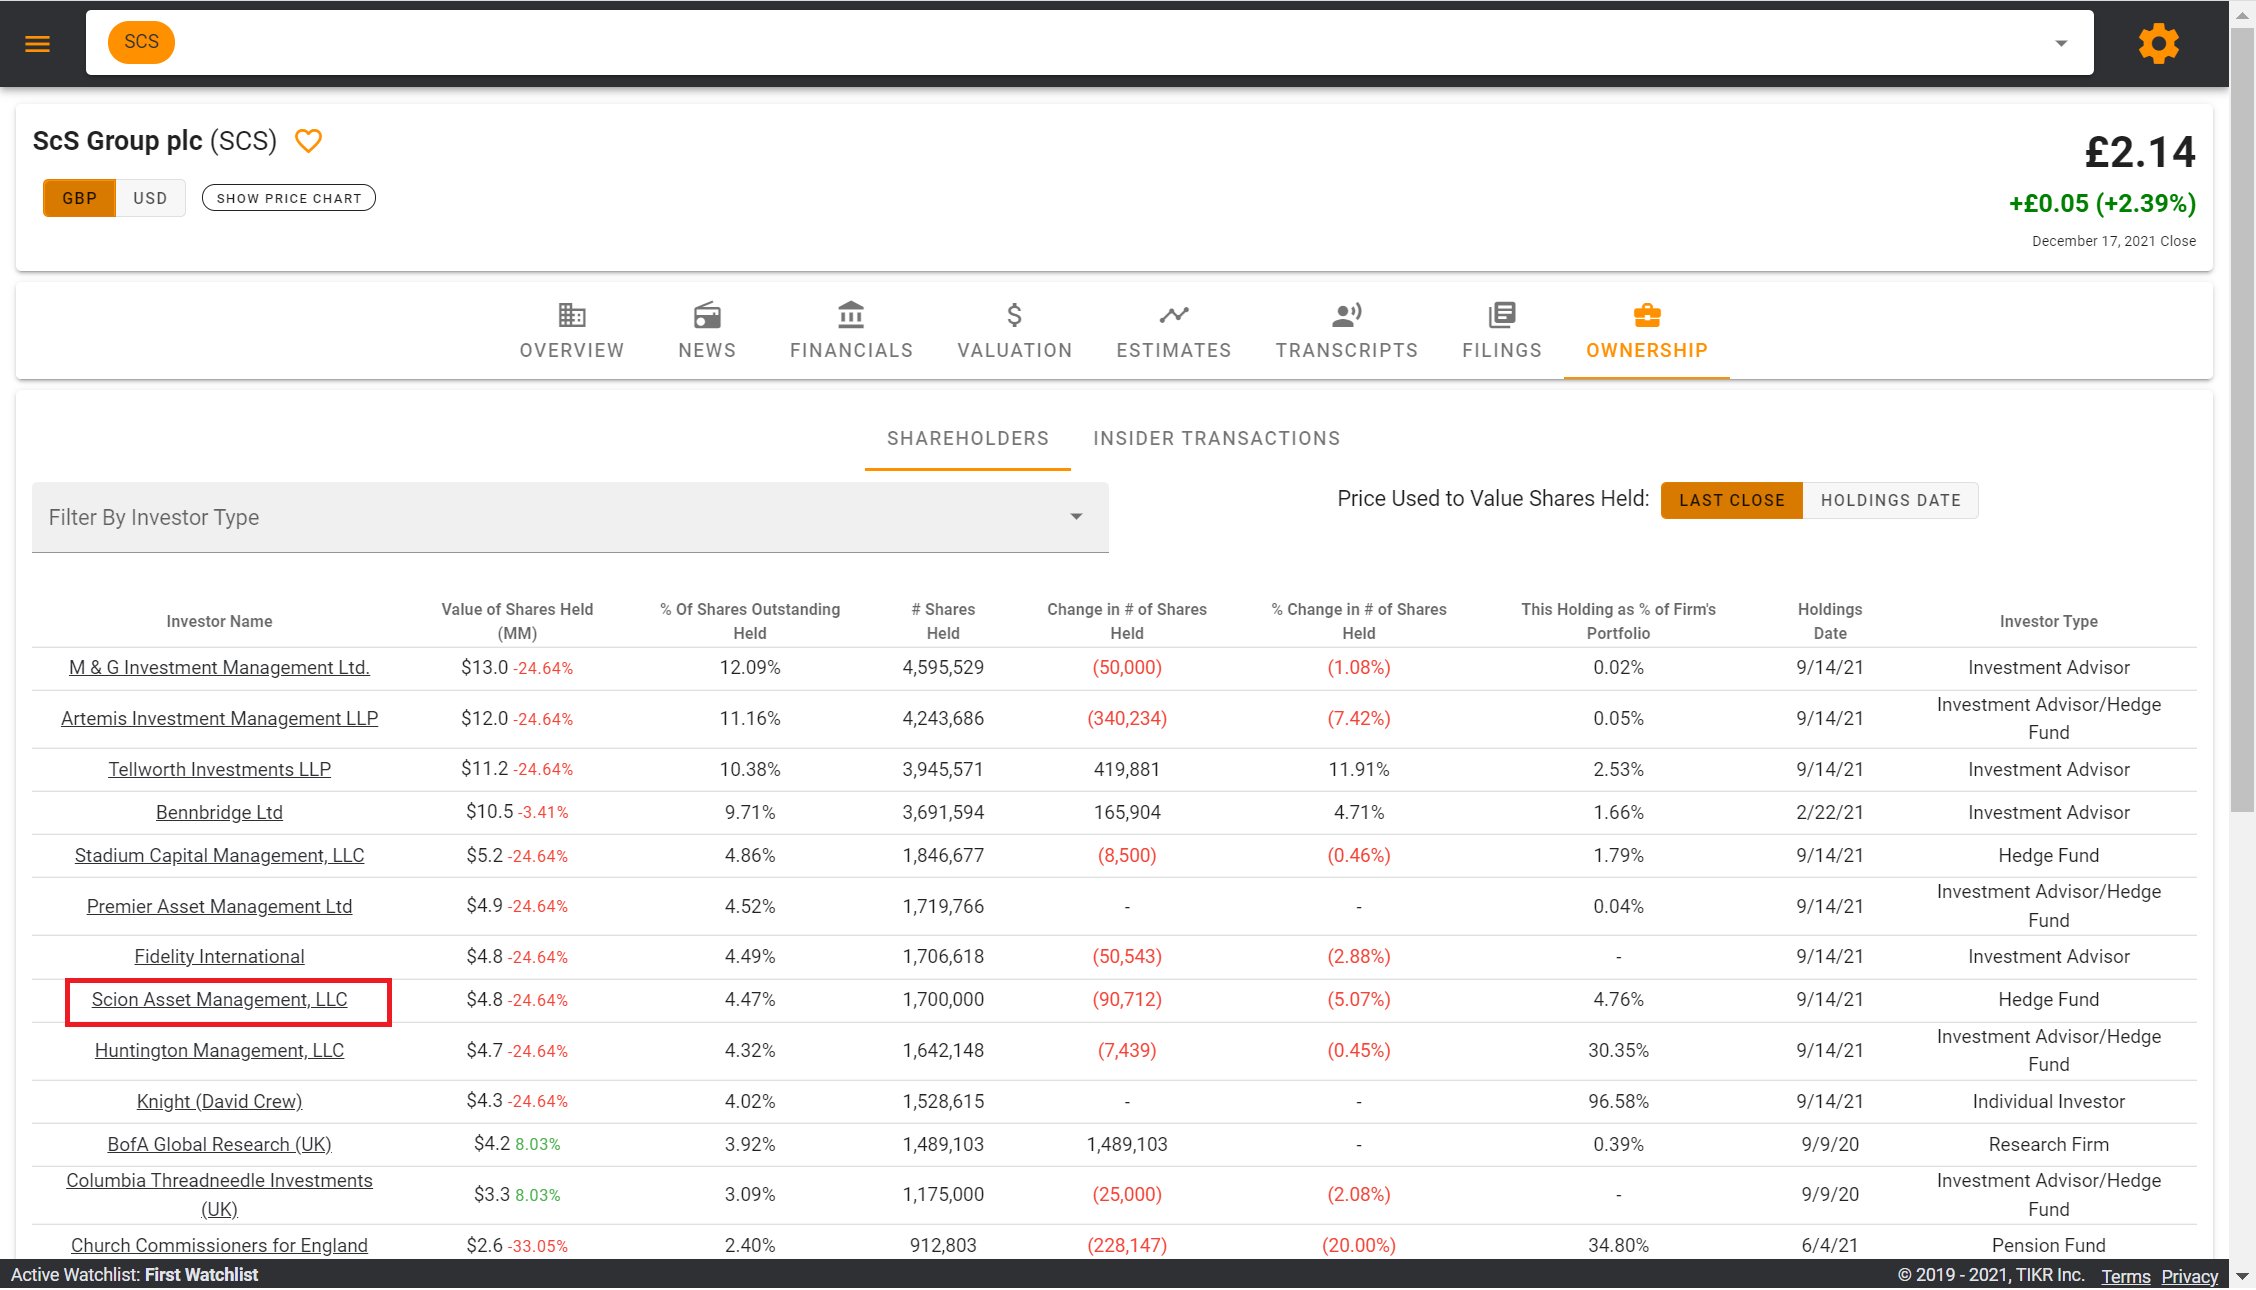Expand the ticker search dropdown arrow
The height and width of the screenshot is (1290, 2256).
(2060, 43)
